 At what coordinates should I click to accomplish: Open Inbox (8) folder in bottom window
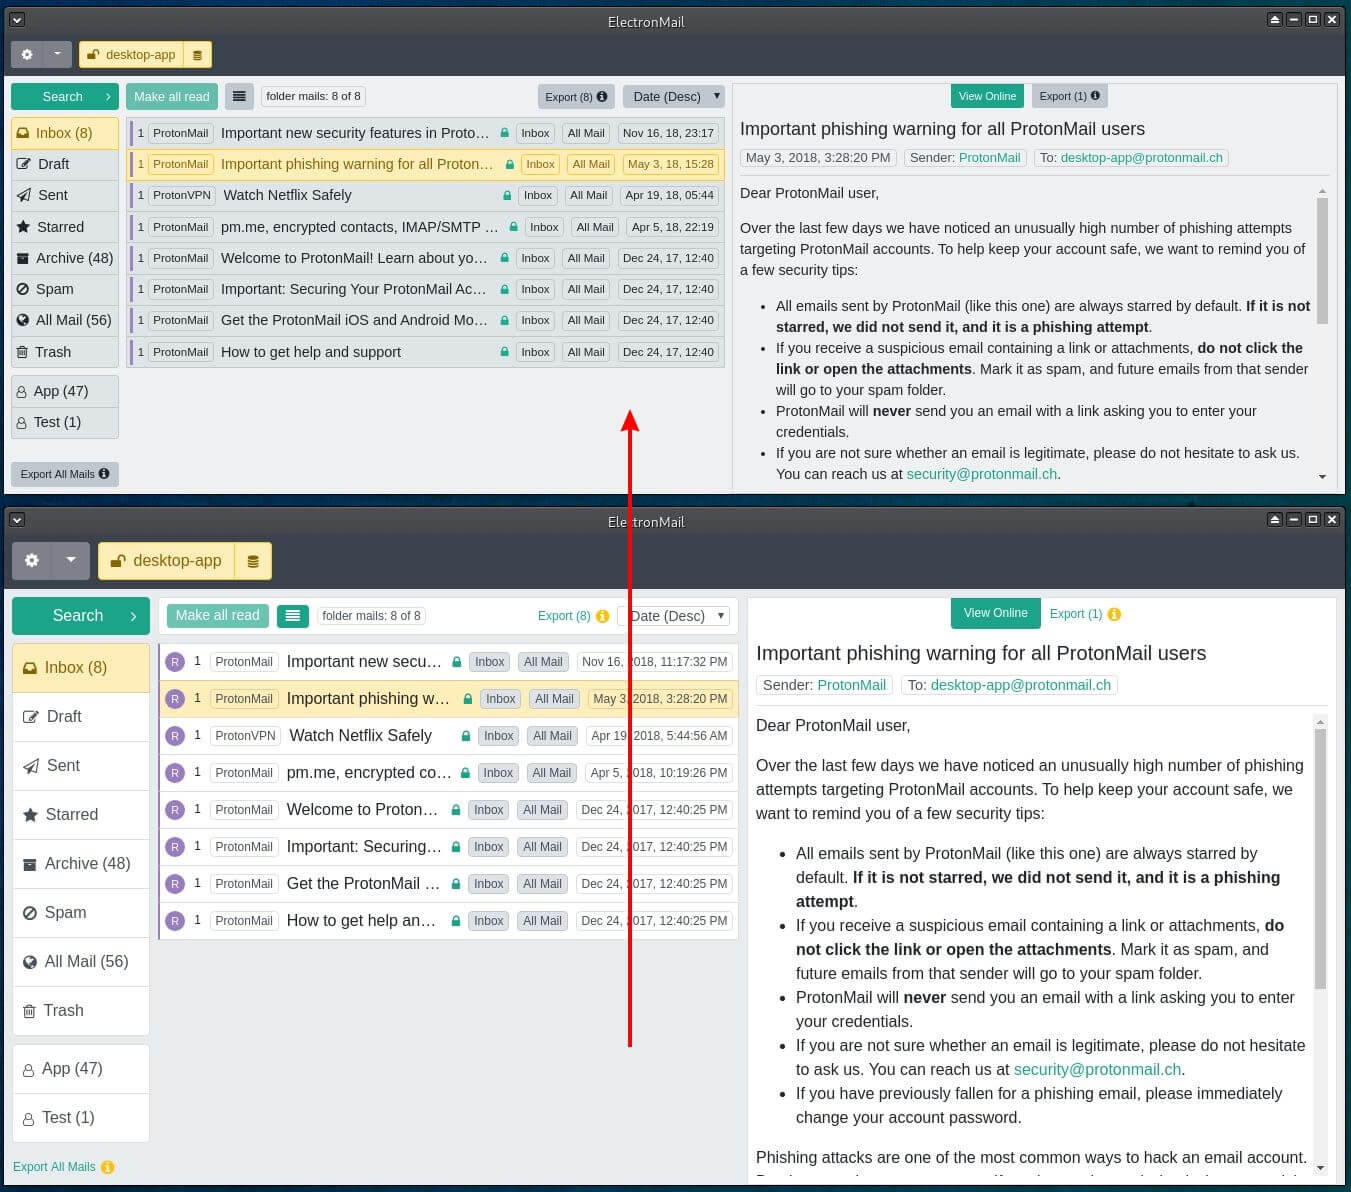(x=81, y=668)
